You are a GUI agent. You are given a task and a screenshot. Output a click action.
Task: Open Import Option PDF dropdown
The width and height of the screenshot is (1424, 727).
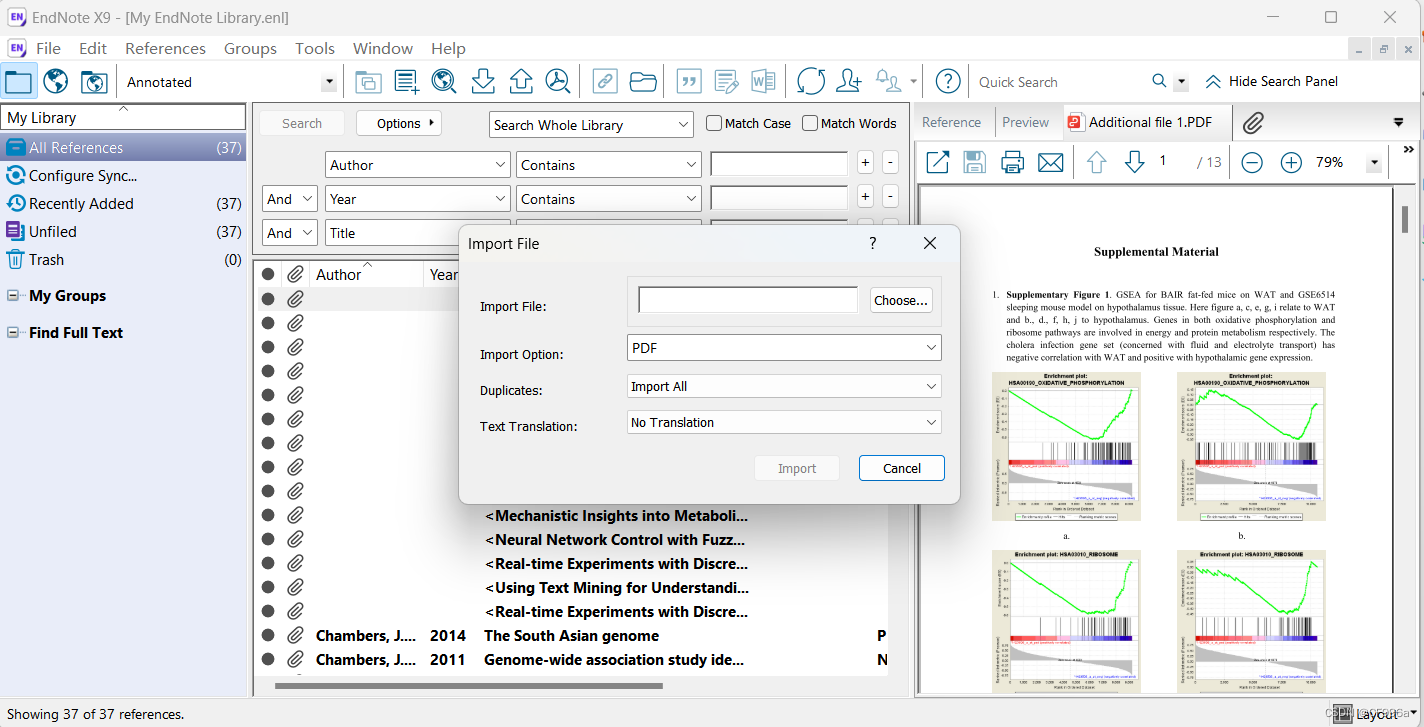pos(784,348)
